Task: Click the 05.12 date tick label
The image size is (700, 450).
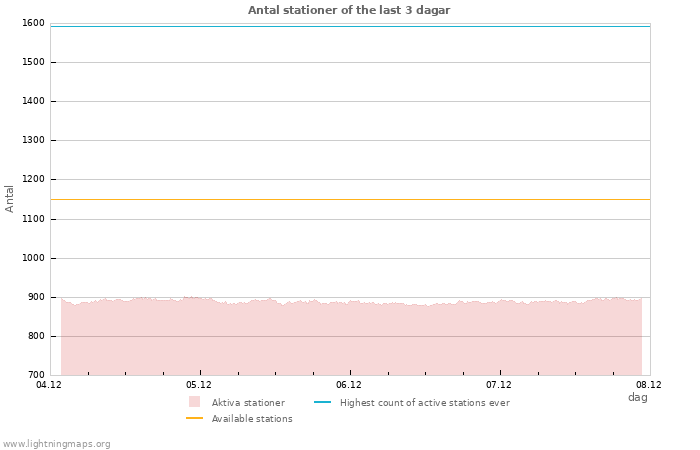Action: pyautogui.click(x=199, y=385)
